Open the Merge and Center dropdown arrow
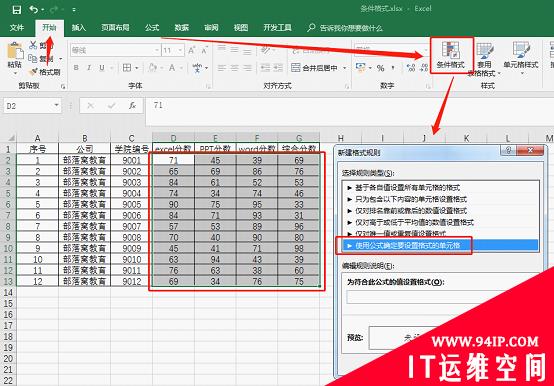This screenshot has width=554, height=386. 344,68
